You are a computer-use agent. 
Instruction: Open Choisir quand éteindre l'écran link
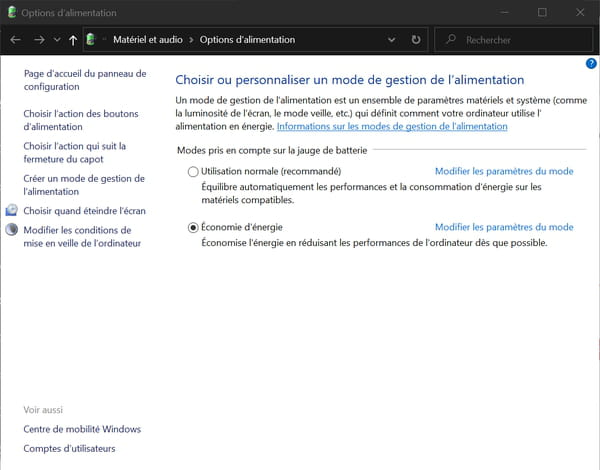click(x=84, y=211)
